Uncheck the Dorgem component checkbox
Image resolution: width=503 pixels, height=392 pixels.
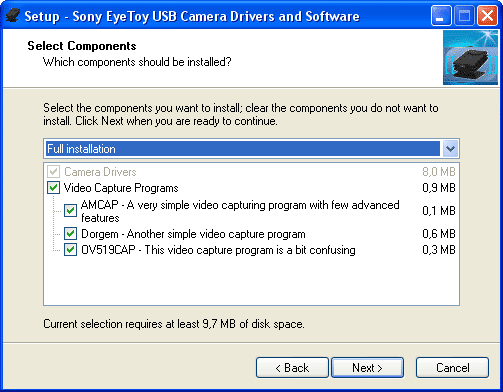(70, 234)
